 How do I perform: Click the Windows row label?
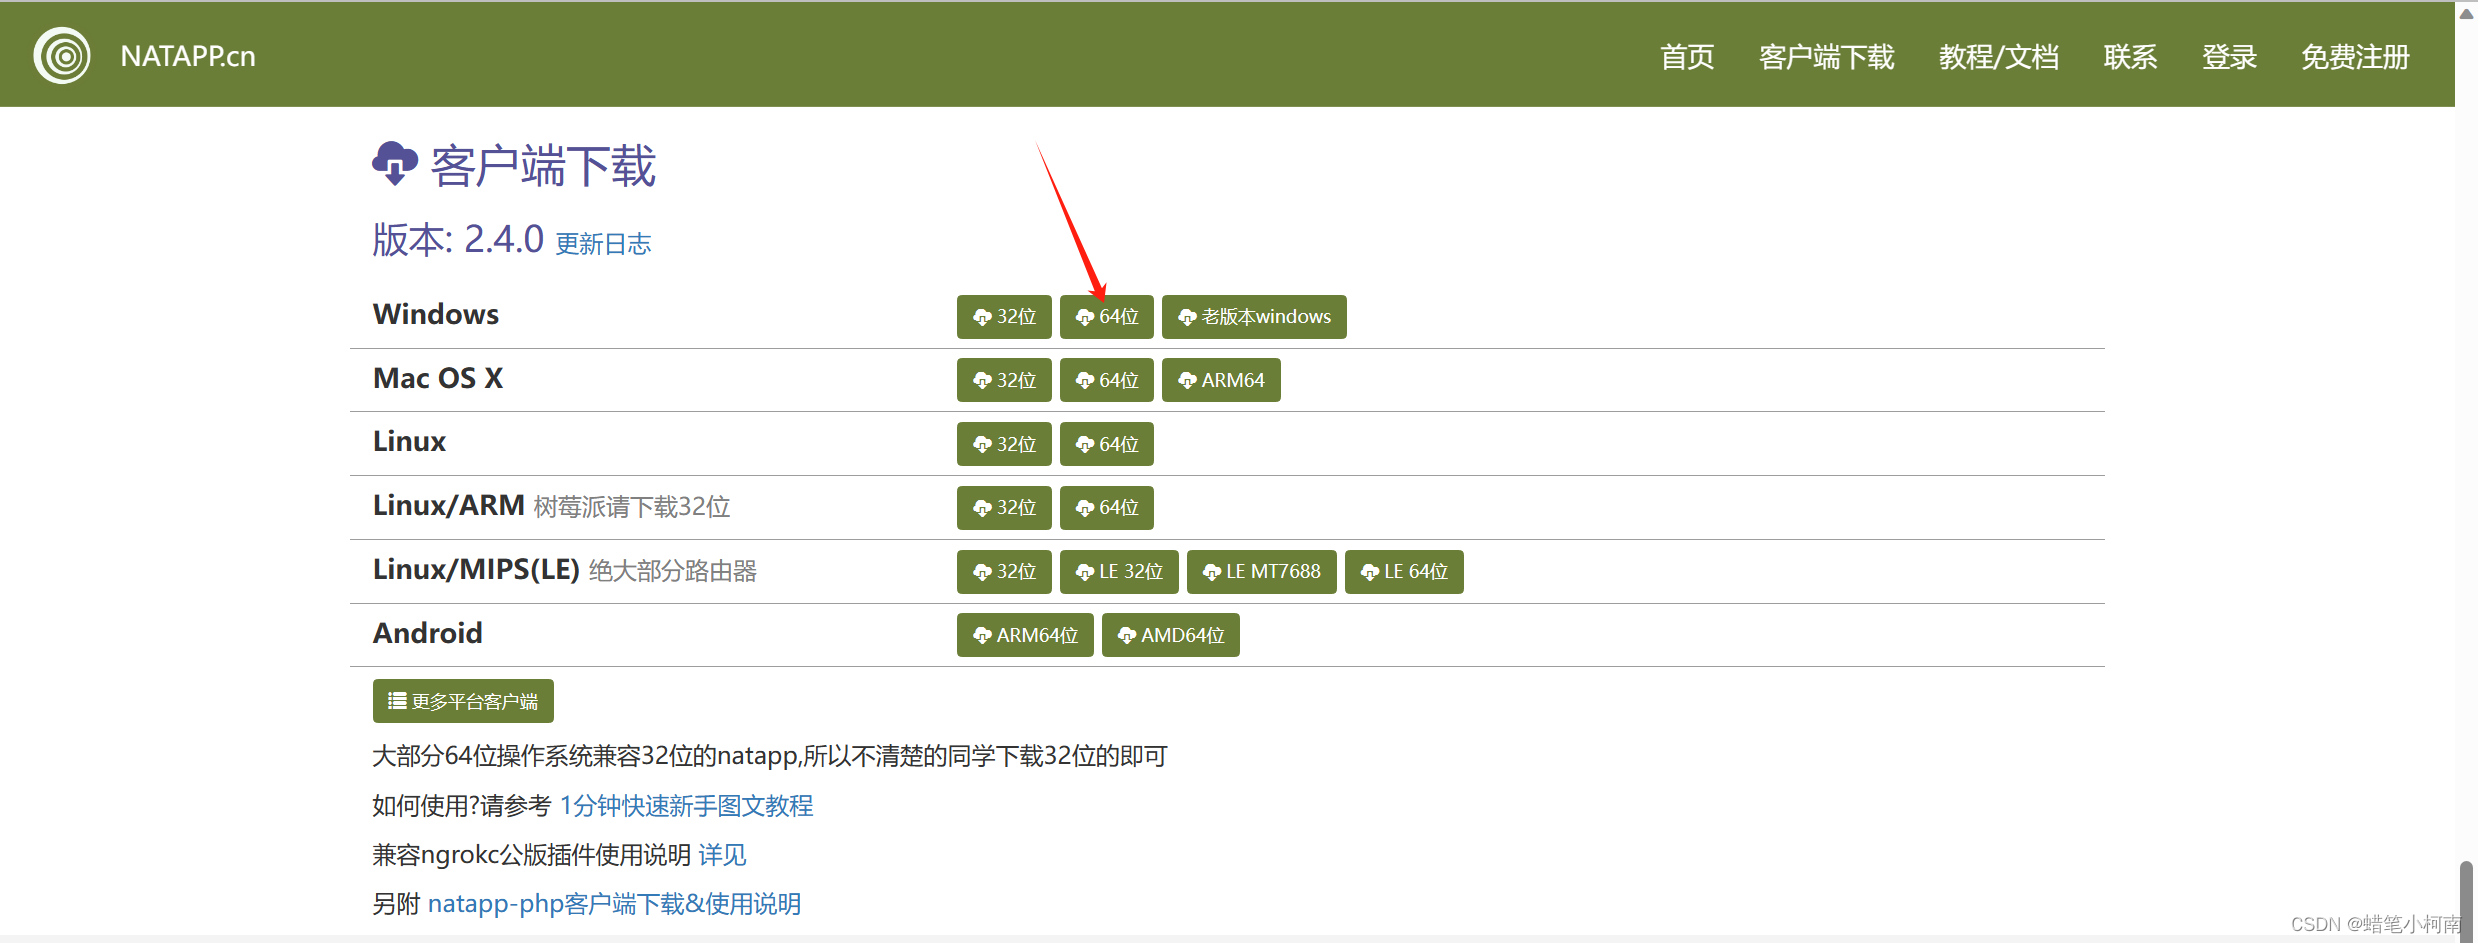[436, 314]
